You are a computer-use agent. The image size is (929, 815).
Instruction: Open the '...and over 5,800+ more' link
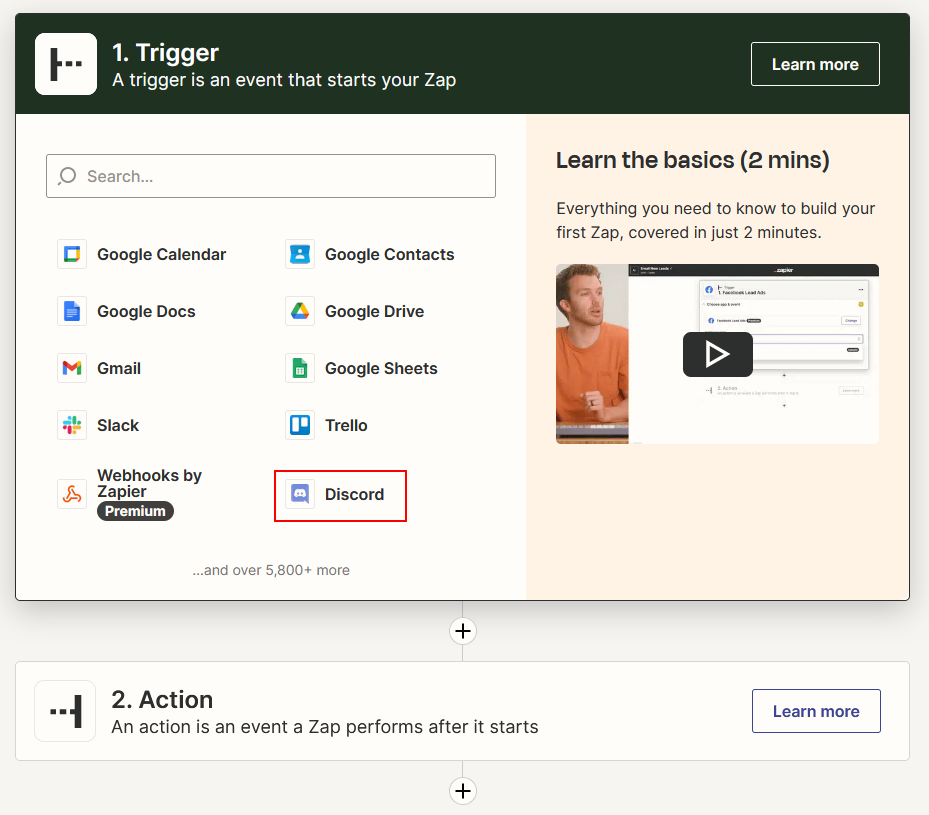[x=271, y=570]
